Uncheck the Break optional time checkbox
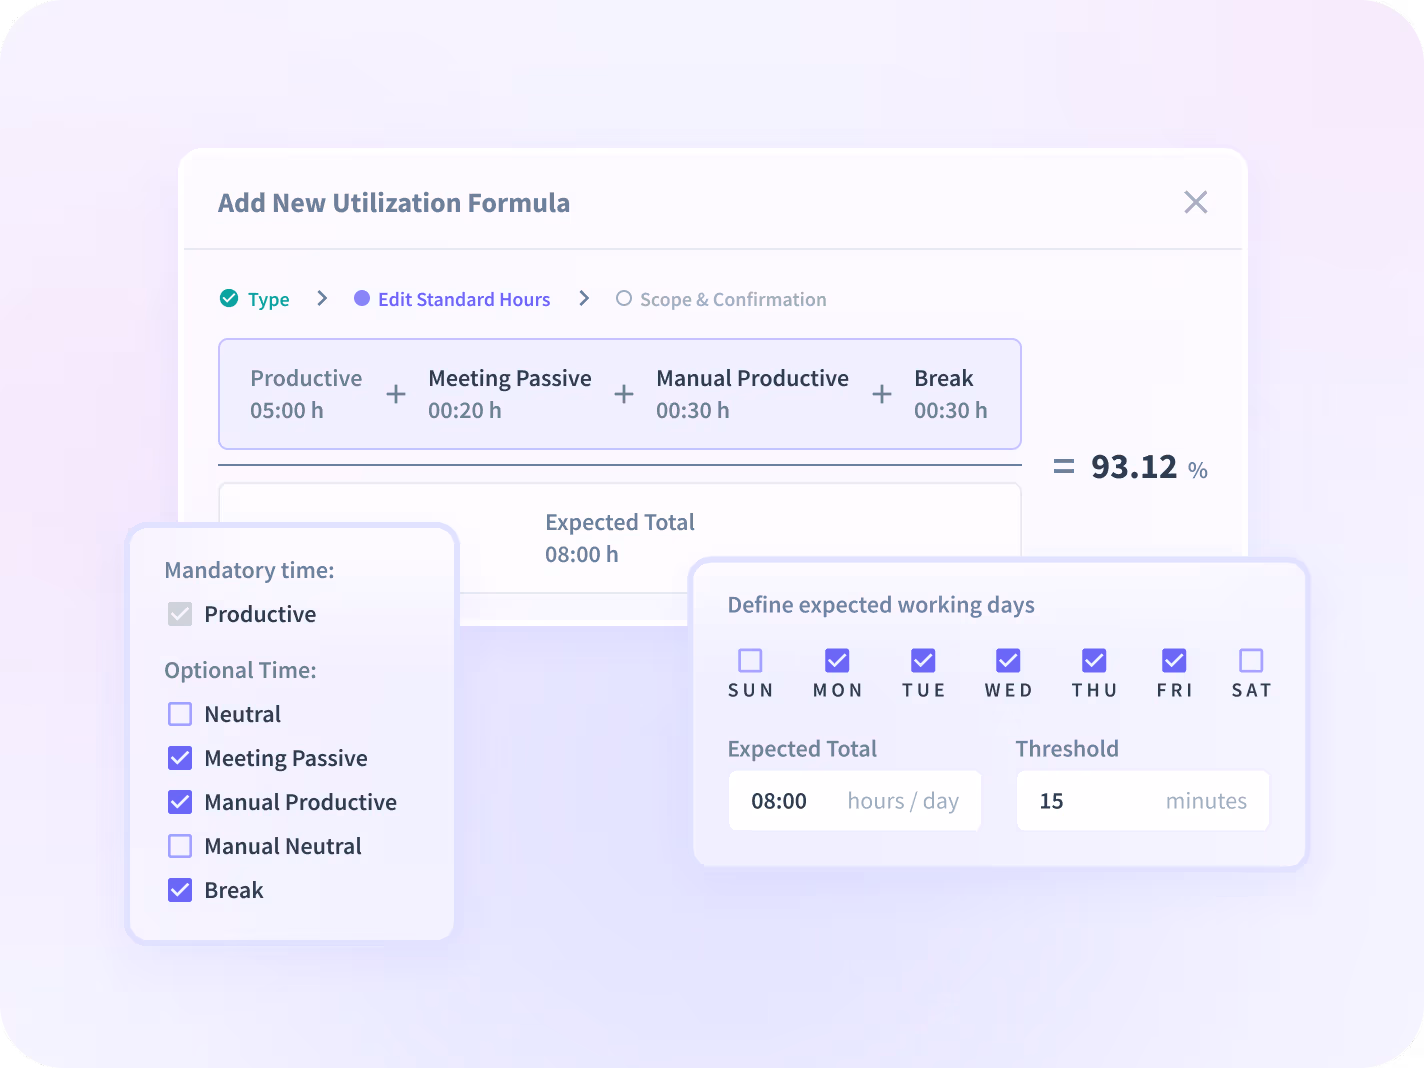Image resolution: width=1424 pixels, height=1068 pixels. 180,890
